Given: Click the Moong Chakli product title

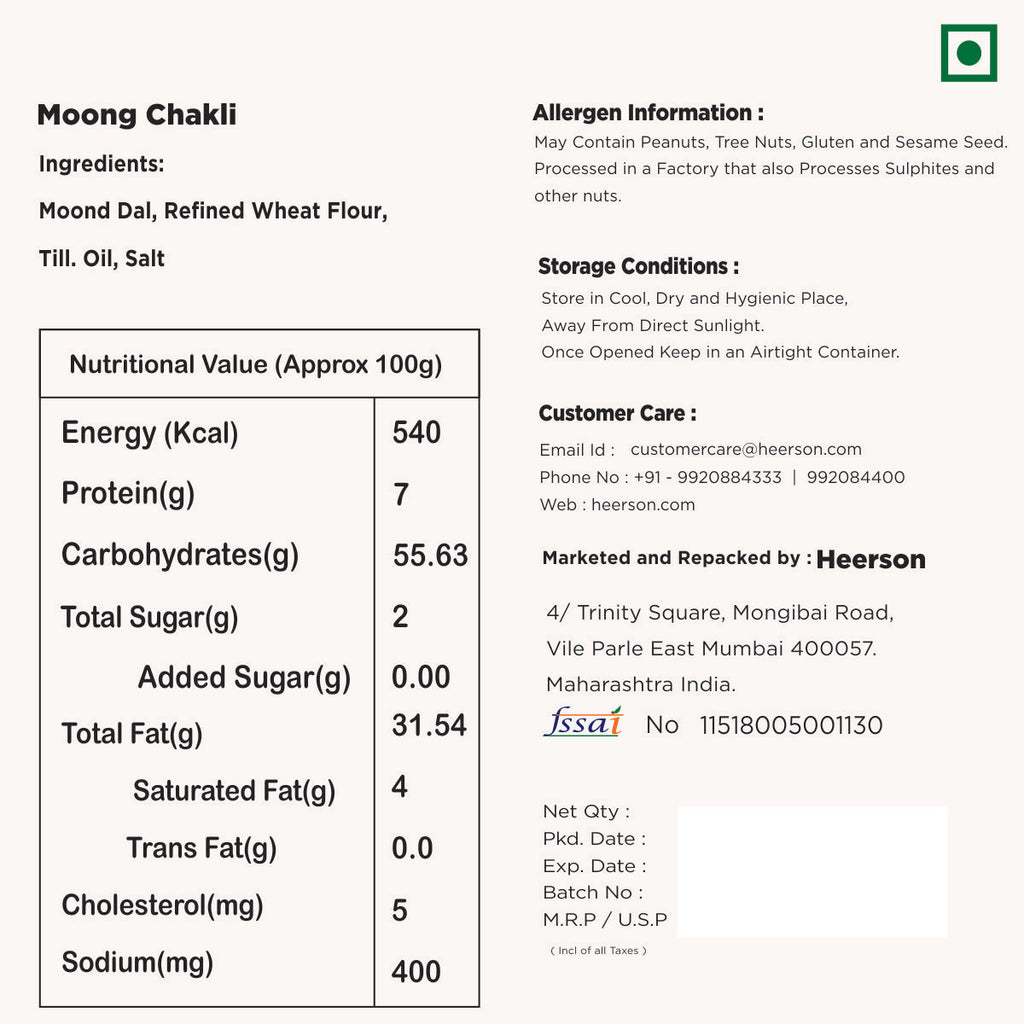Looking at the screenshot, I should click(x=137, y=115).
